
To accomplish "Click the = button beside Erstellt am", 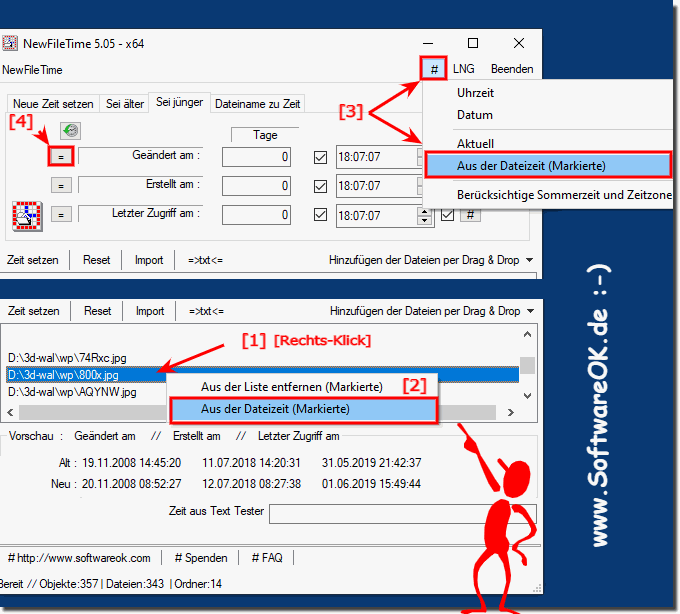I will click(61, 186).
